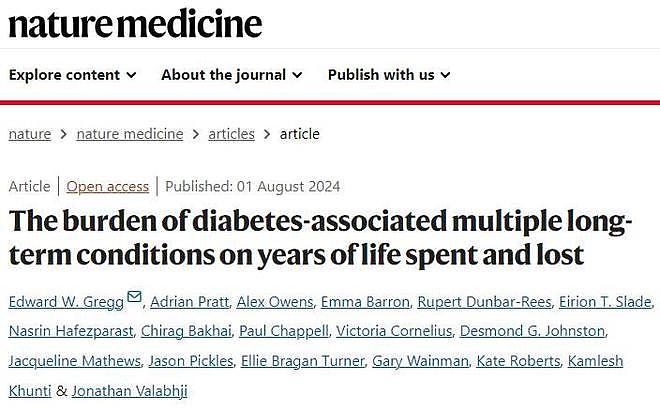Click author Kate Roberts
This screenshot has width=660, height=410.
click(x=518, y=361)
